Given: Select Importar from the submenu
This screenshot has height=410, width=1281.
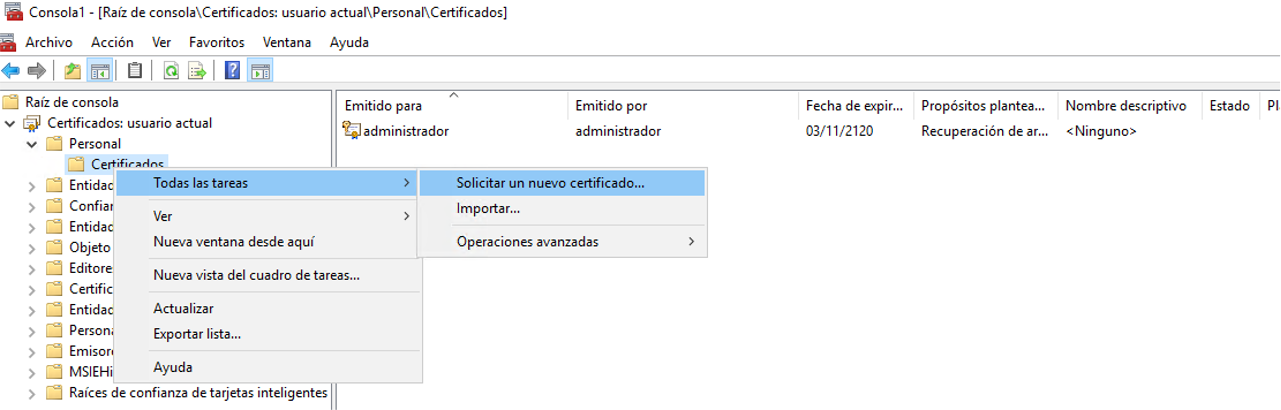Looking at the screenshot, I should point(488,209).
